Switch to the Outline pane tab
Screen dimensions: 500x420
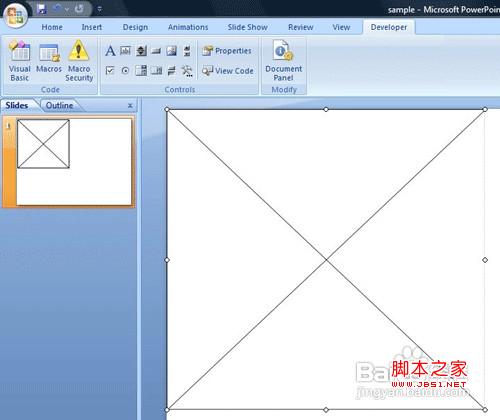tap(59, 105)
